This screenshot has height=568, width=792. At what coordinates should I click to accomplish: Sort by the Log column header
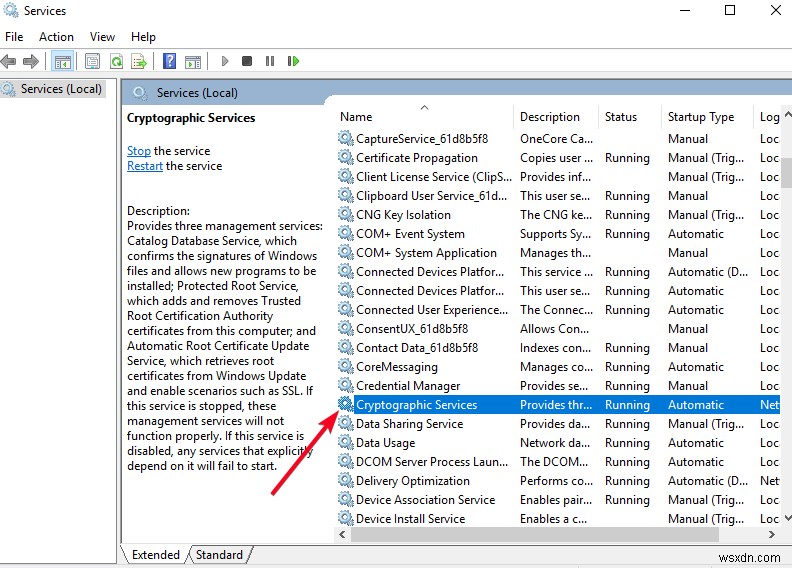768,117
